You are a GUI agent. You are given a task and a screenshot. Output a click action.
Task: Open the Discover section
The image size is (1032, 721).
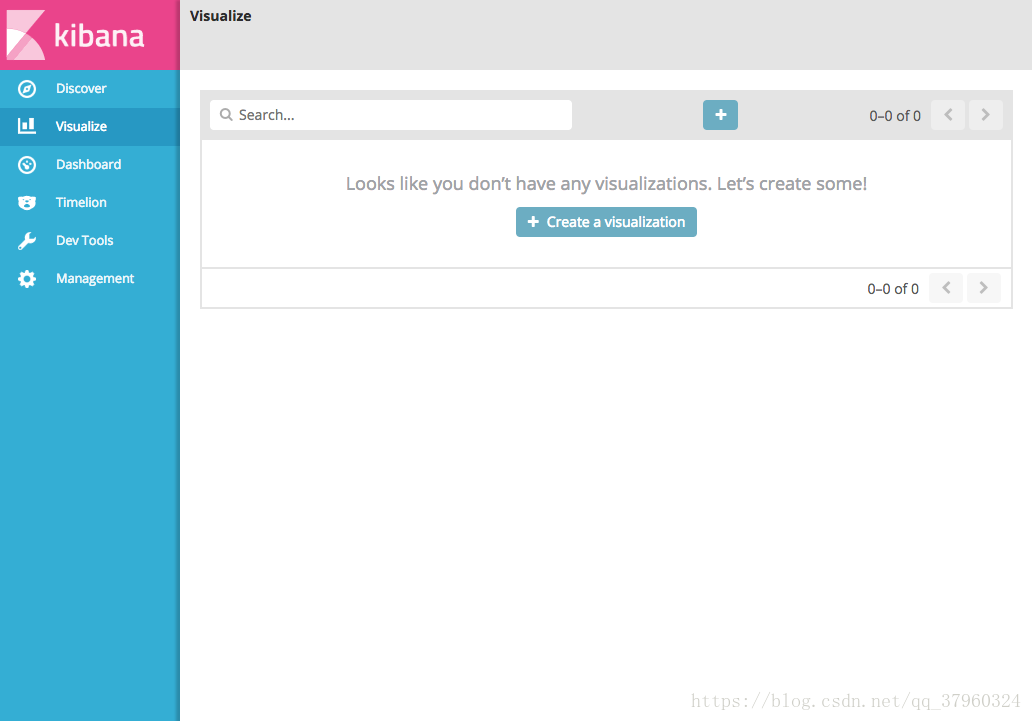[90, 89]
